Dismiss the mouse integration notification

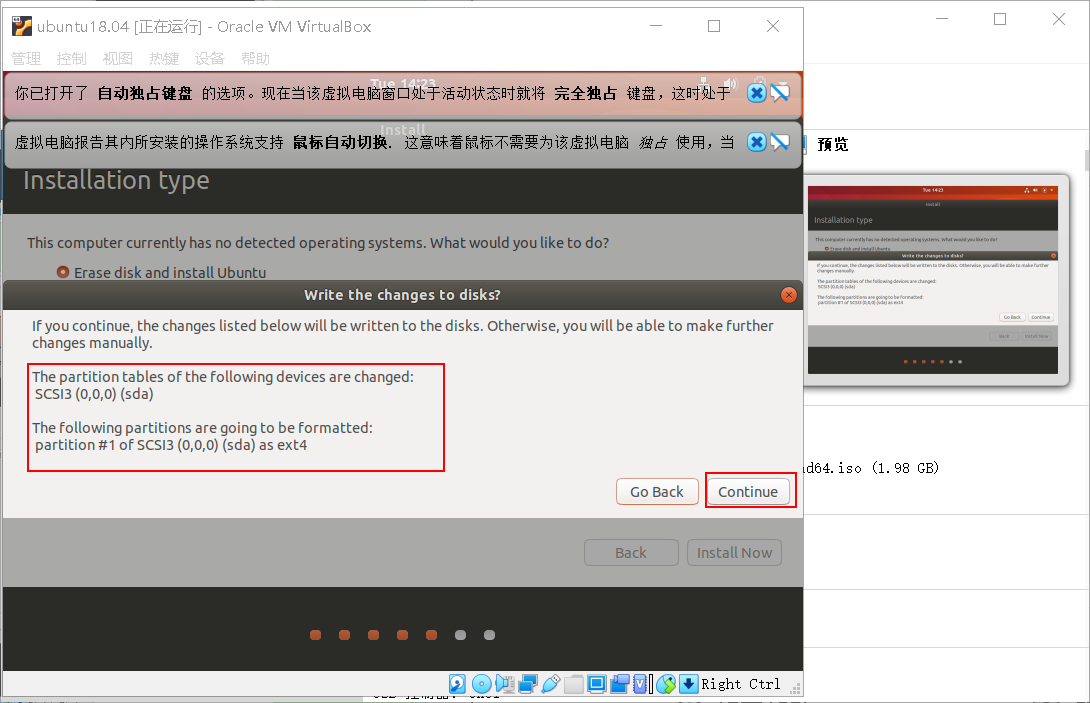[x=756, y=142]
